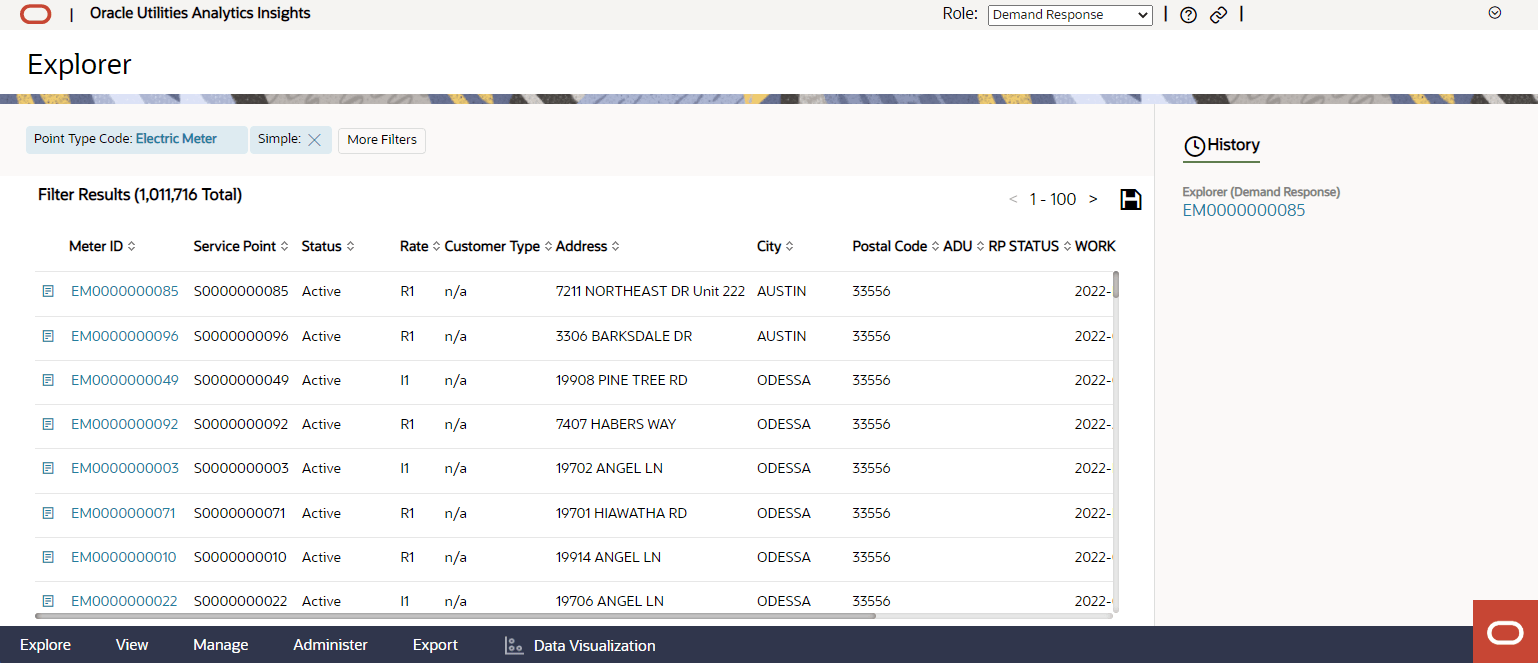Viewport: 1538px width, 663px height.
Task: Expand the header chevron circle icon
Action: [x=1495, y=13]
